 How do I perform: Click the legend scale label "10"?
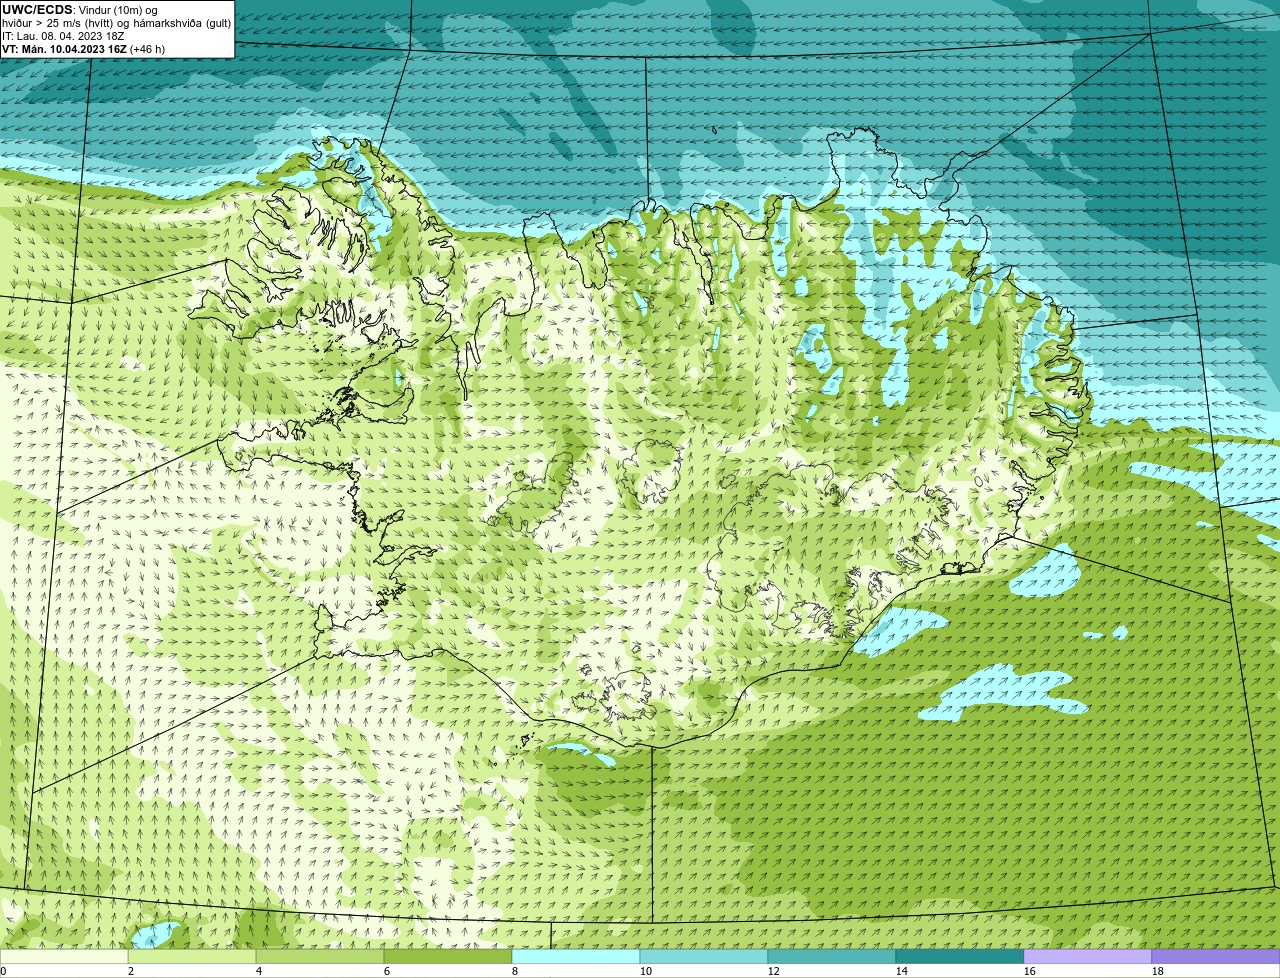click(646, 971)
